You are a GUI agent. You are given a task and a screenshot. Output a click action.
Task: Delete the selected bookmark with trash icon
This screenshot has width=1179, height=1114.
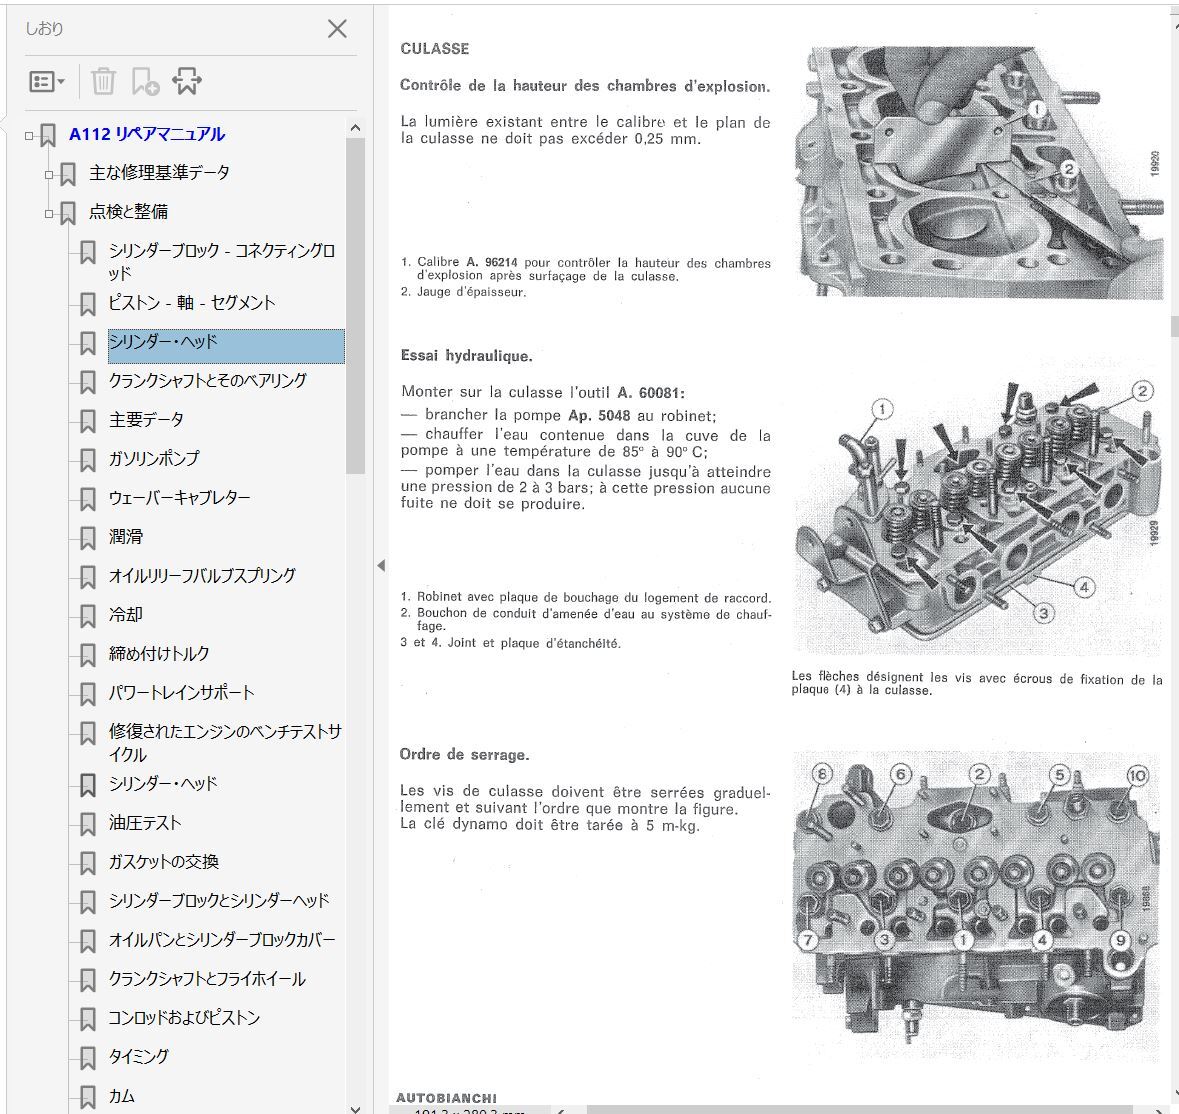(103, 81)
